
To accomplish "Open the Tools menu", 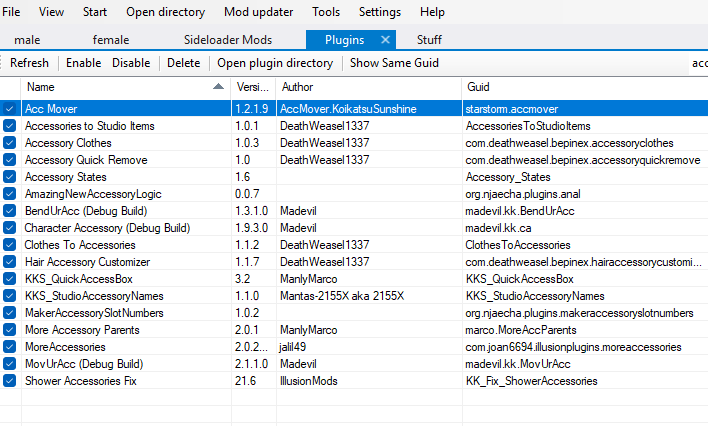I will pos(326,12).
